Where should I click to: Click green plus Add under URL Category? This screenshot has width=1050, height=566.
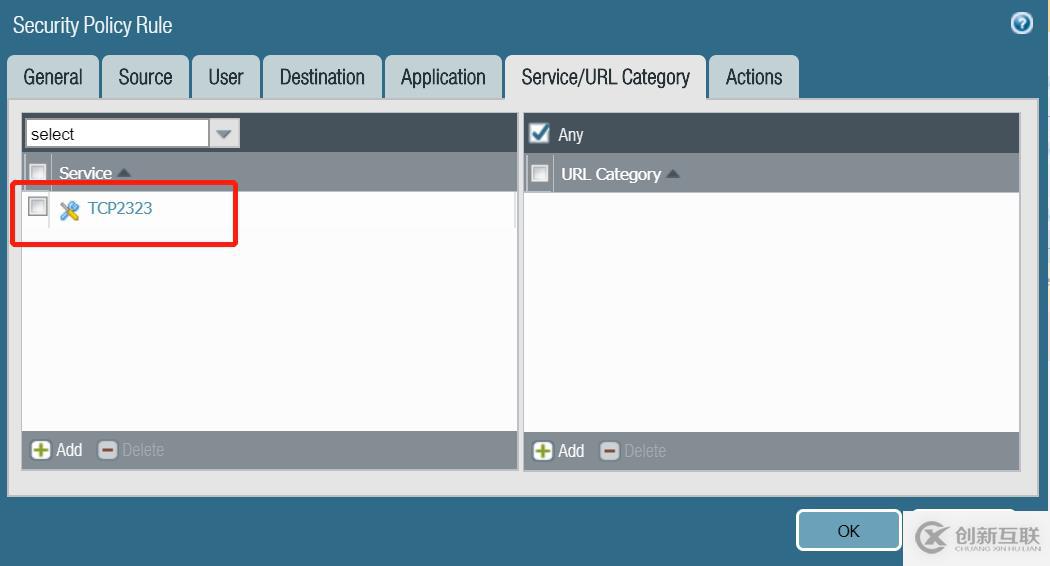543,451
